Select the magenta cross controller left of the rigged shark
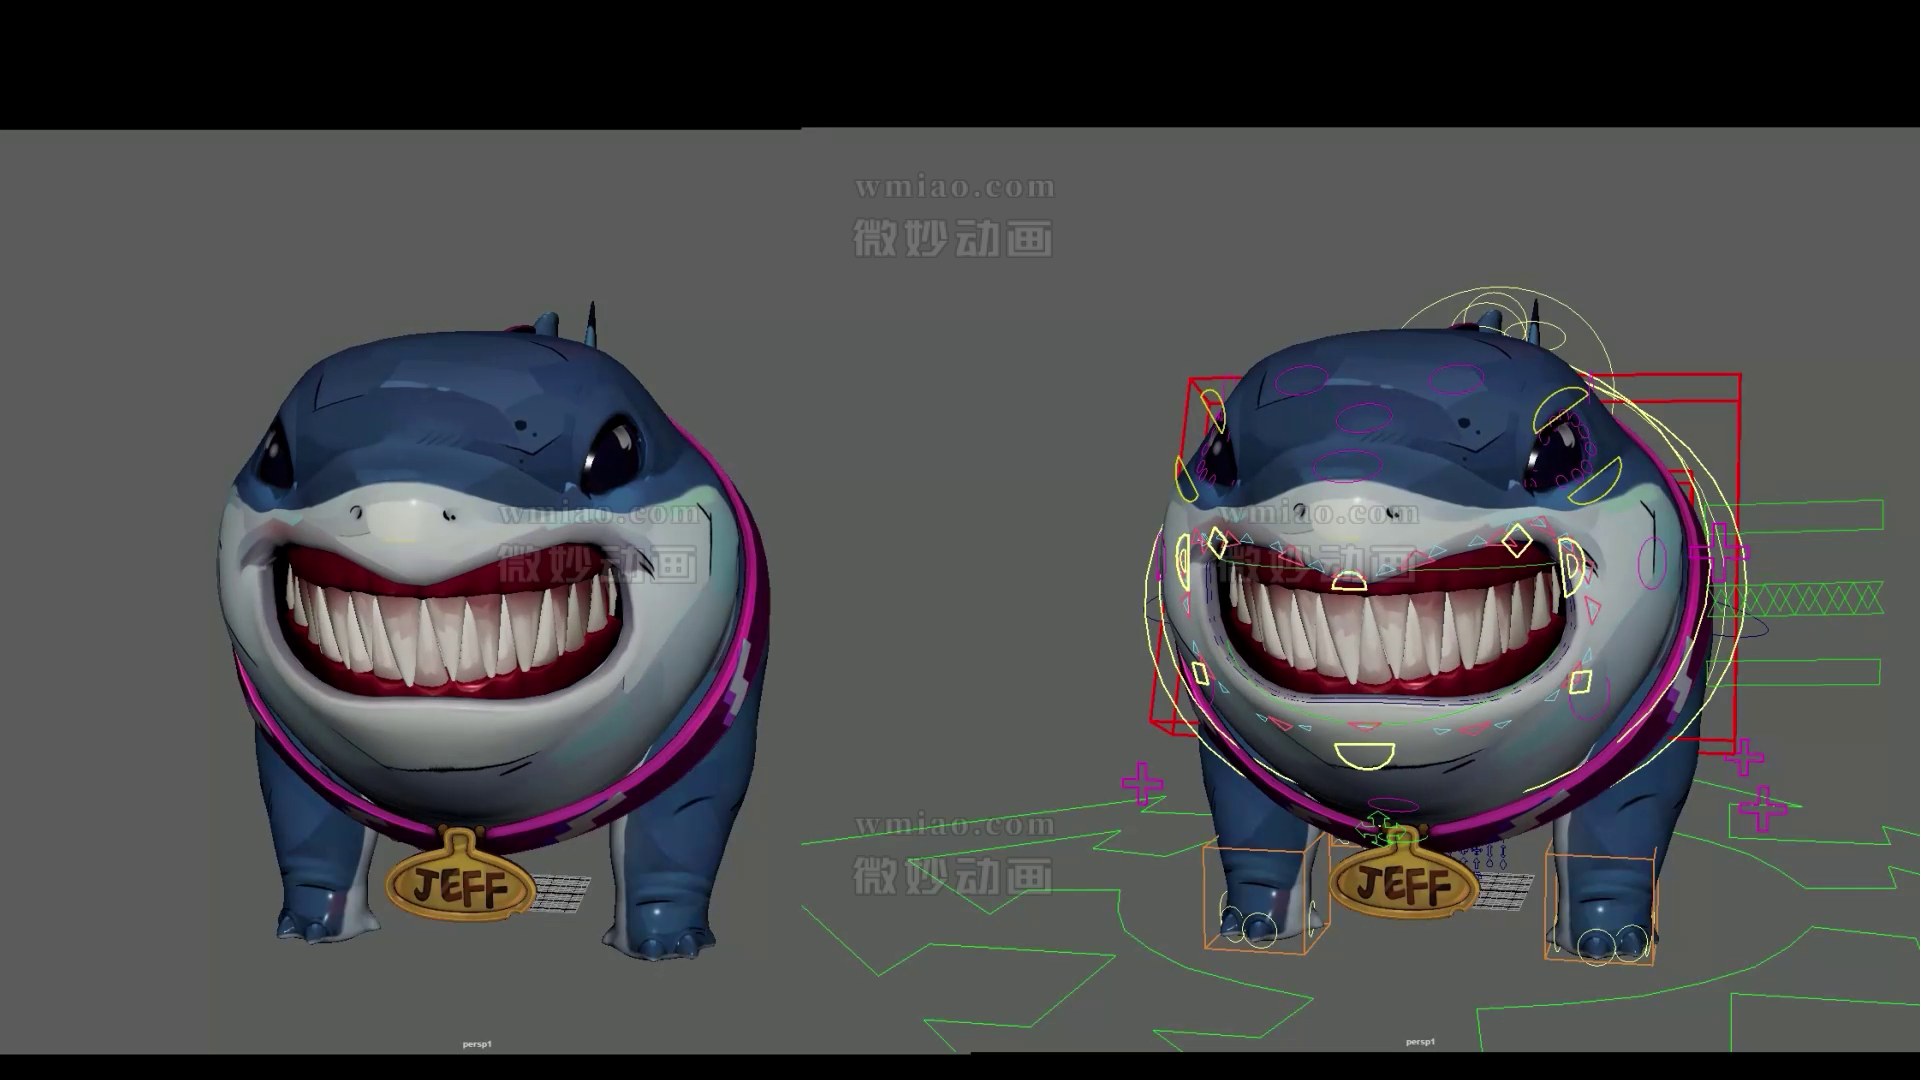The height and width of the screenshot is (1080, 1920). [x=1142, y=783]
